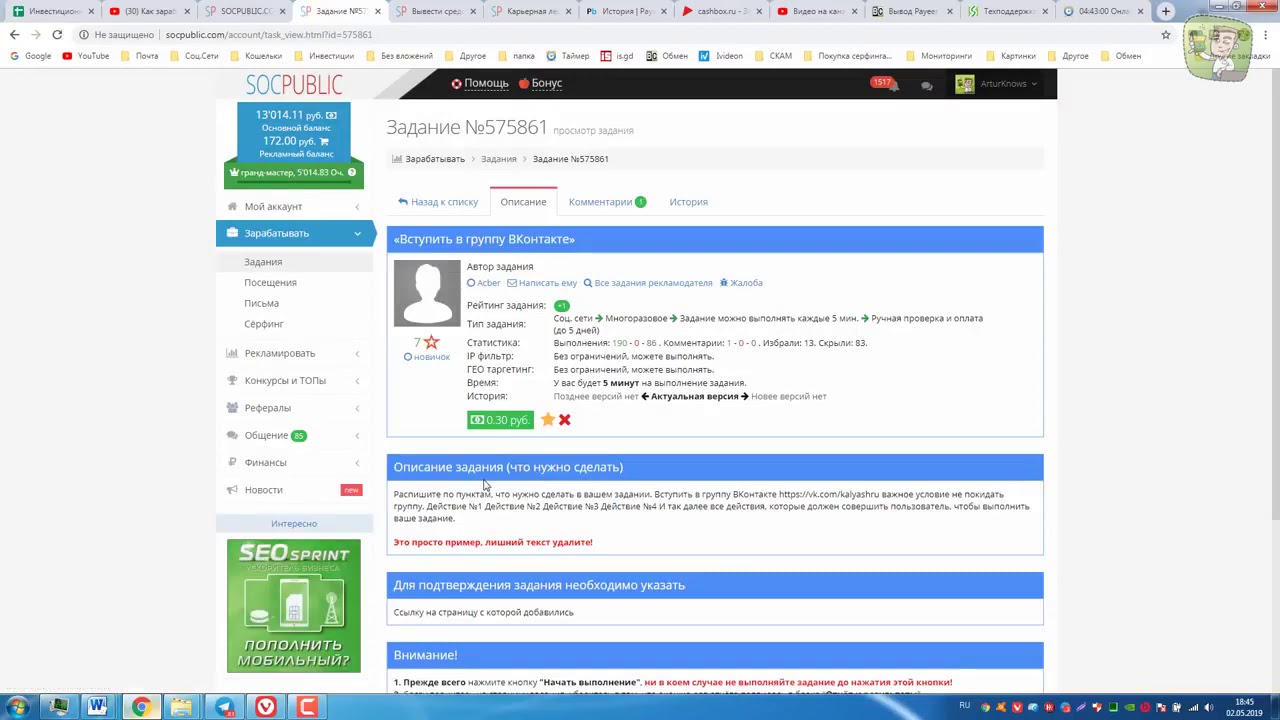Expand the Рекламировать sidebar section
Image resolution: width=1280 pixels, height=720 pixels.
point(294,353)
